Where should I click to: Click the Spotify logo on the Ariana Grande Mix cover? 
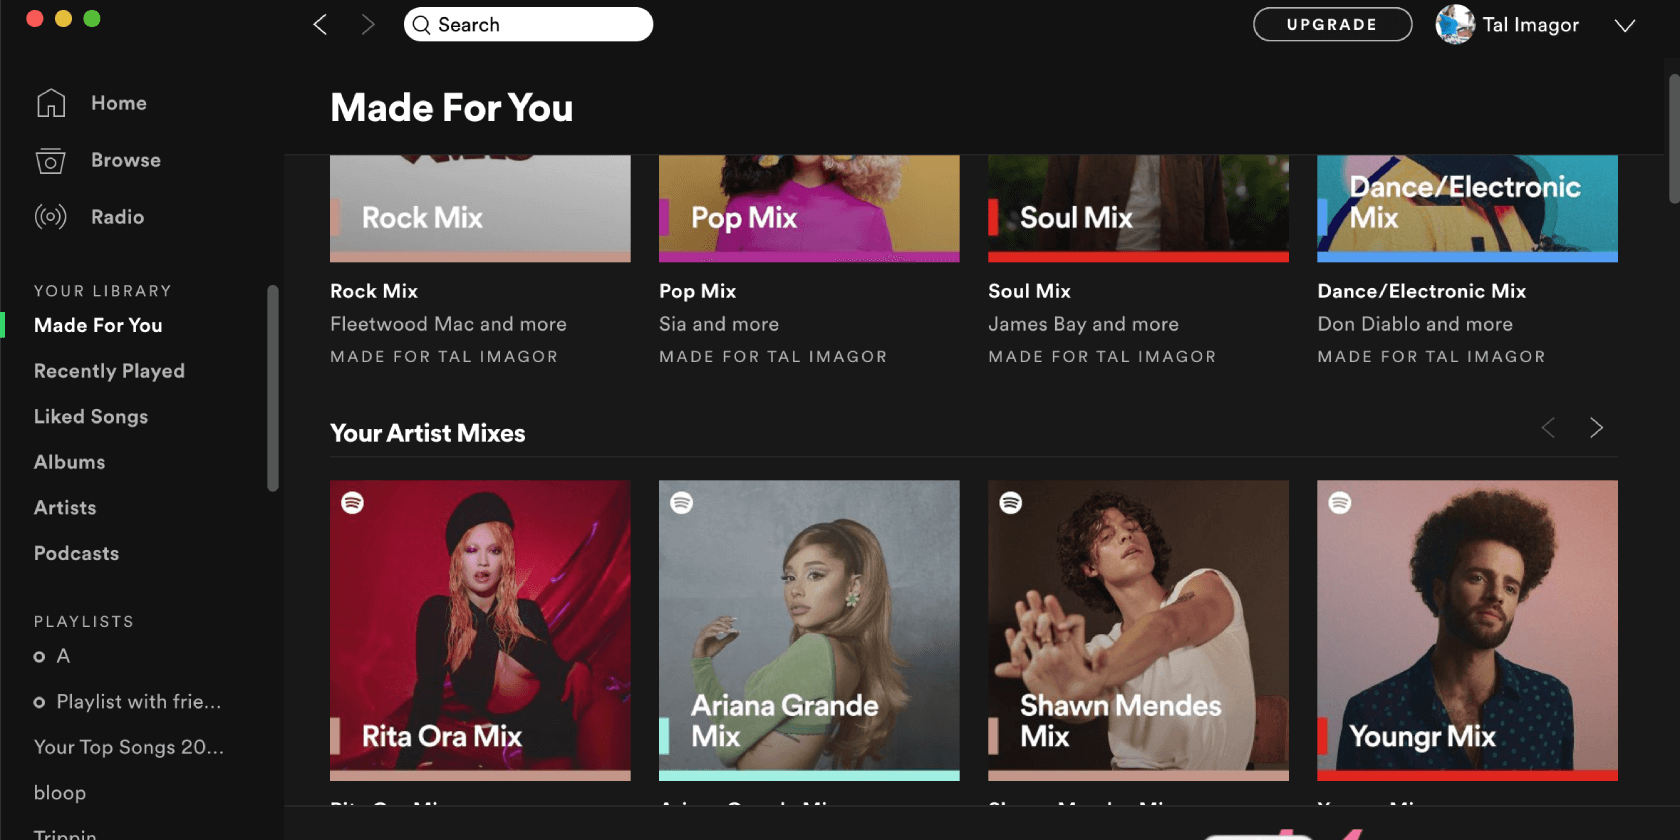(x=681, y=503)
